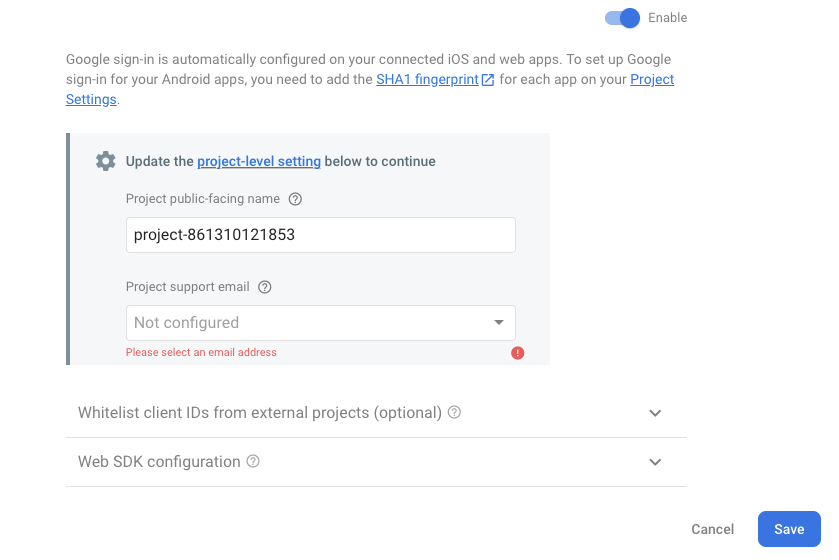Click the blue Save button
The image size is (839, 560).
click(789, 529)
